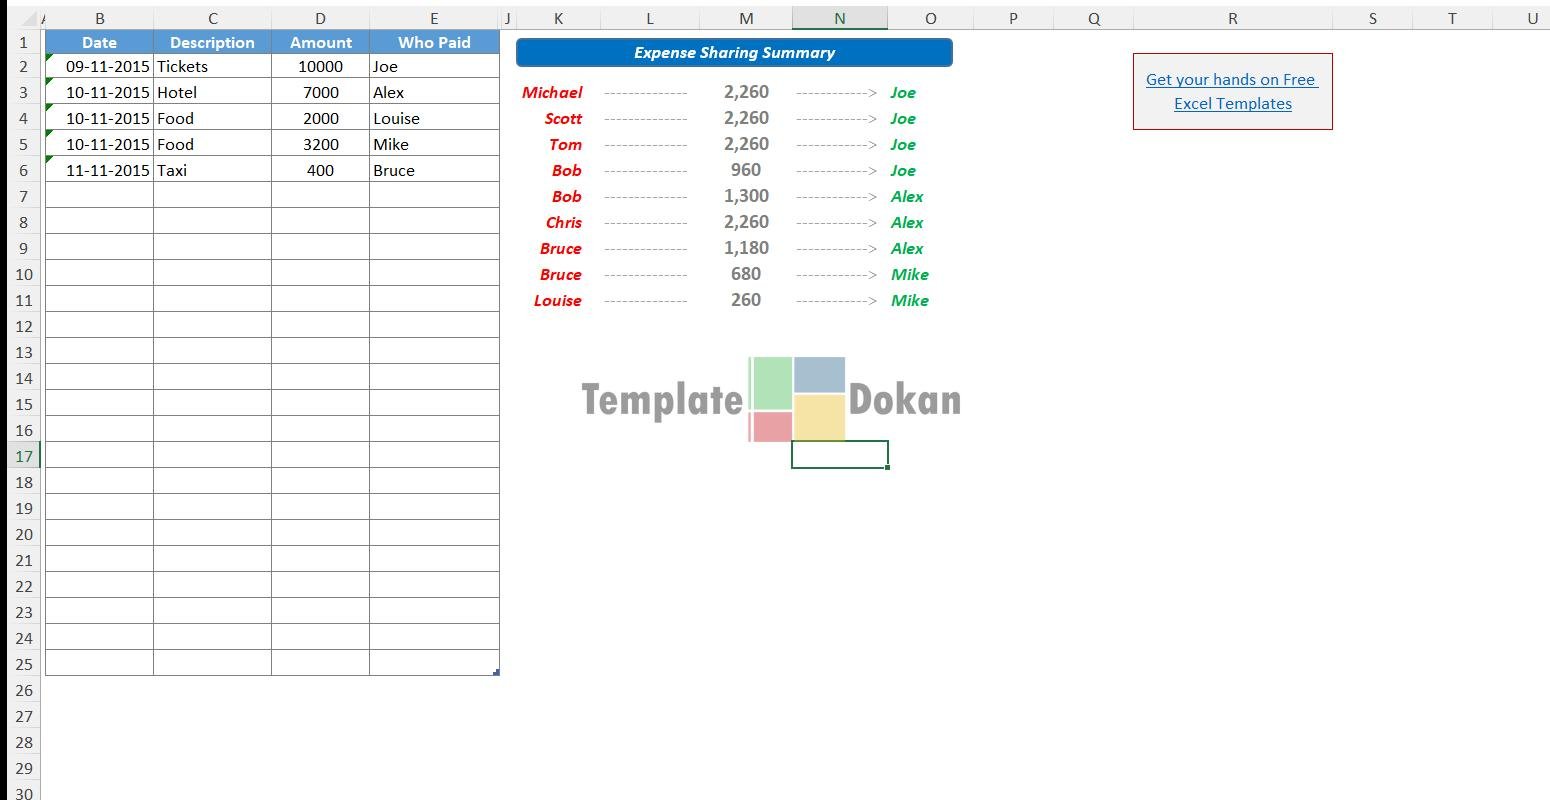Select the Amount header cell
Image resolution: width=1550 pixels, height=800 pixels.
pyautogui.click(x=320, y=42)
